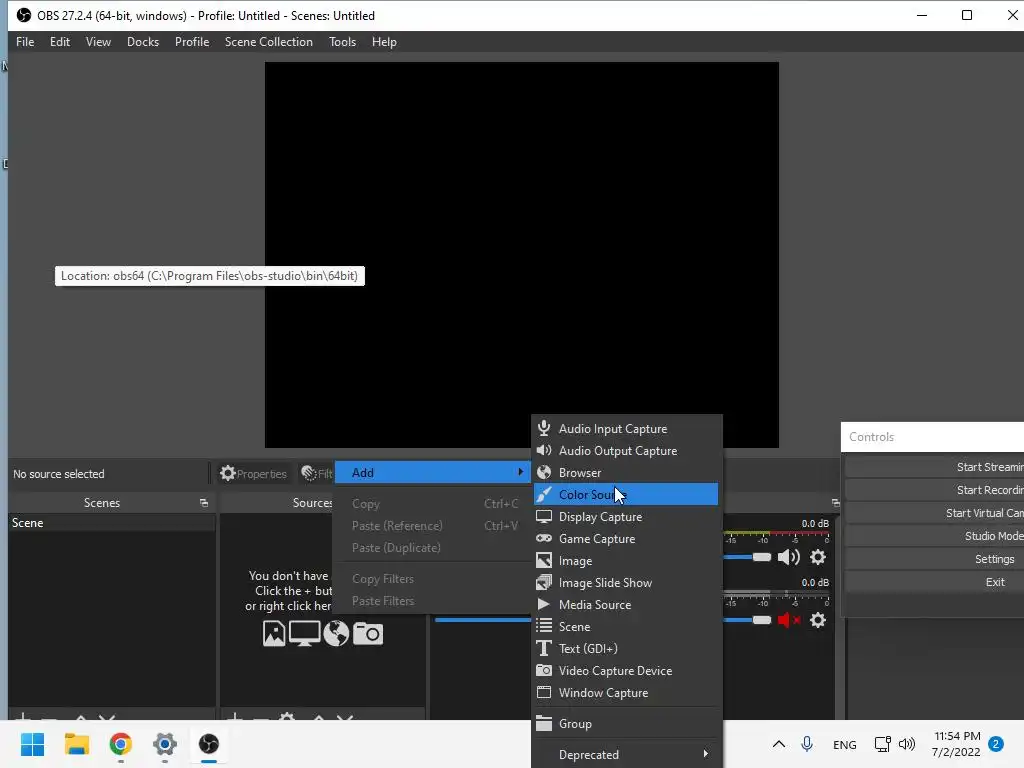Add a Text (GDI+) source
Image resolution: width=1024 pixels, height=768 pixels.
[x=626, y=648]
